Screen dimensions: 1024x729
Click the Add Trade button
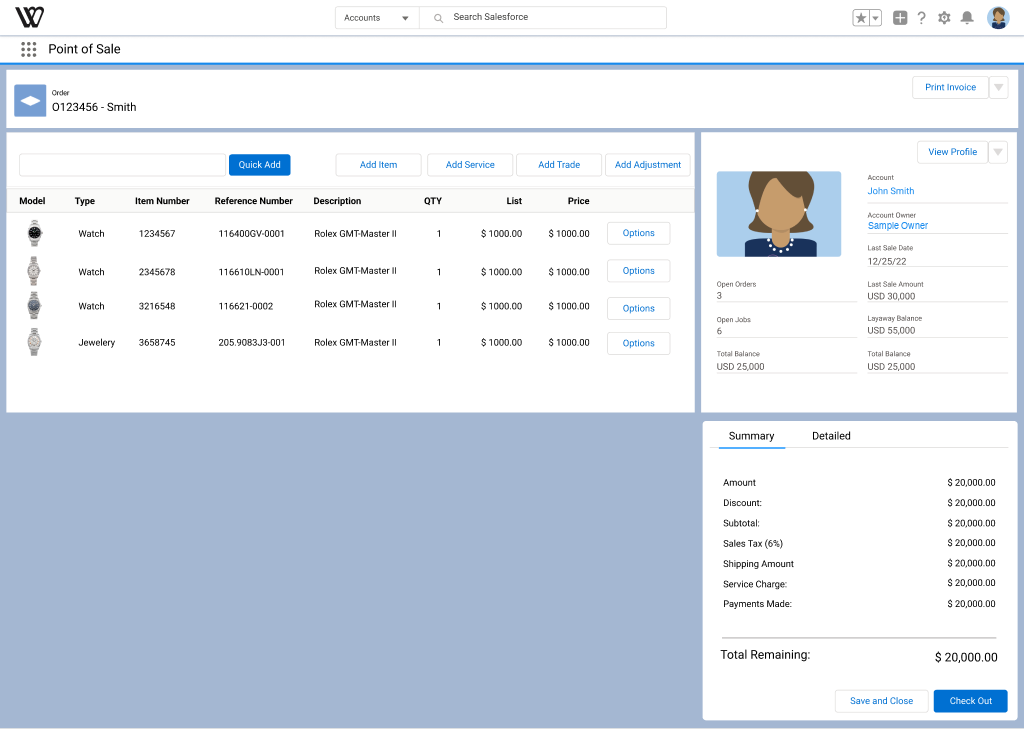[x=559, y=165]
